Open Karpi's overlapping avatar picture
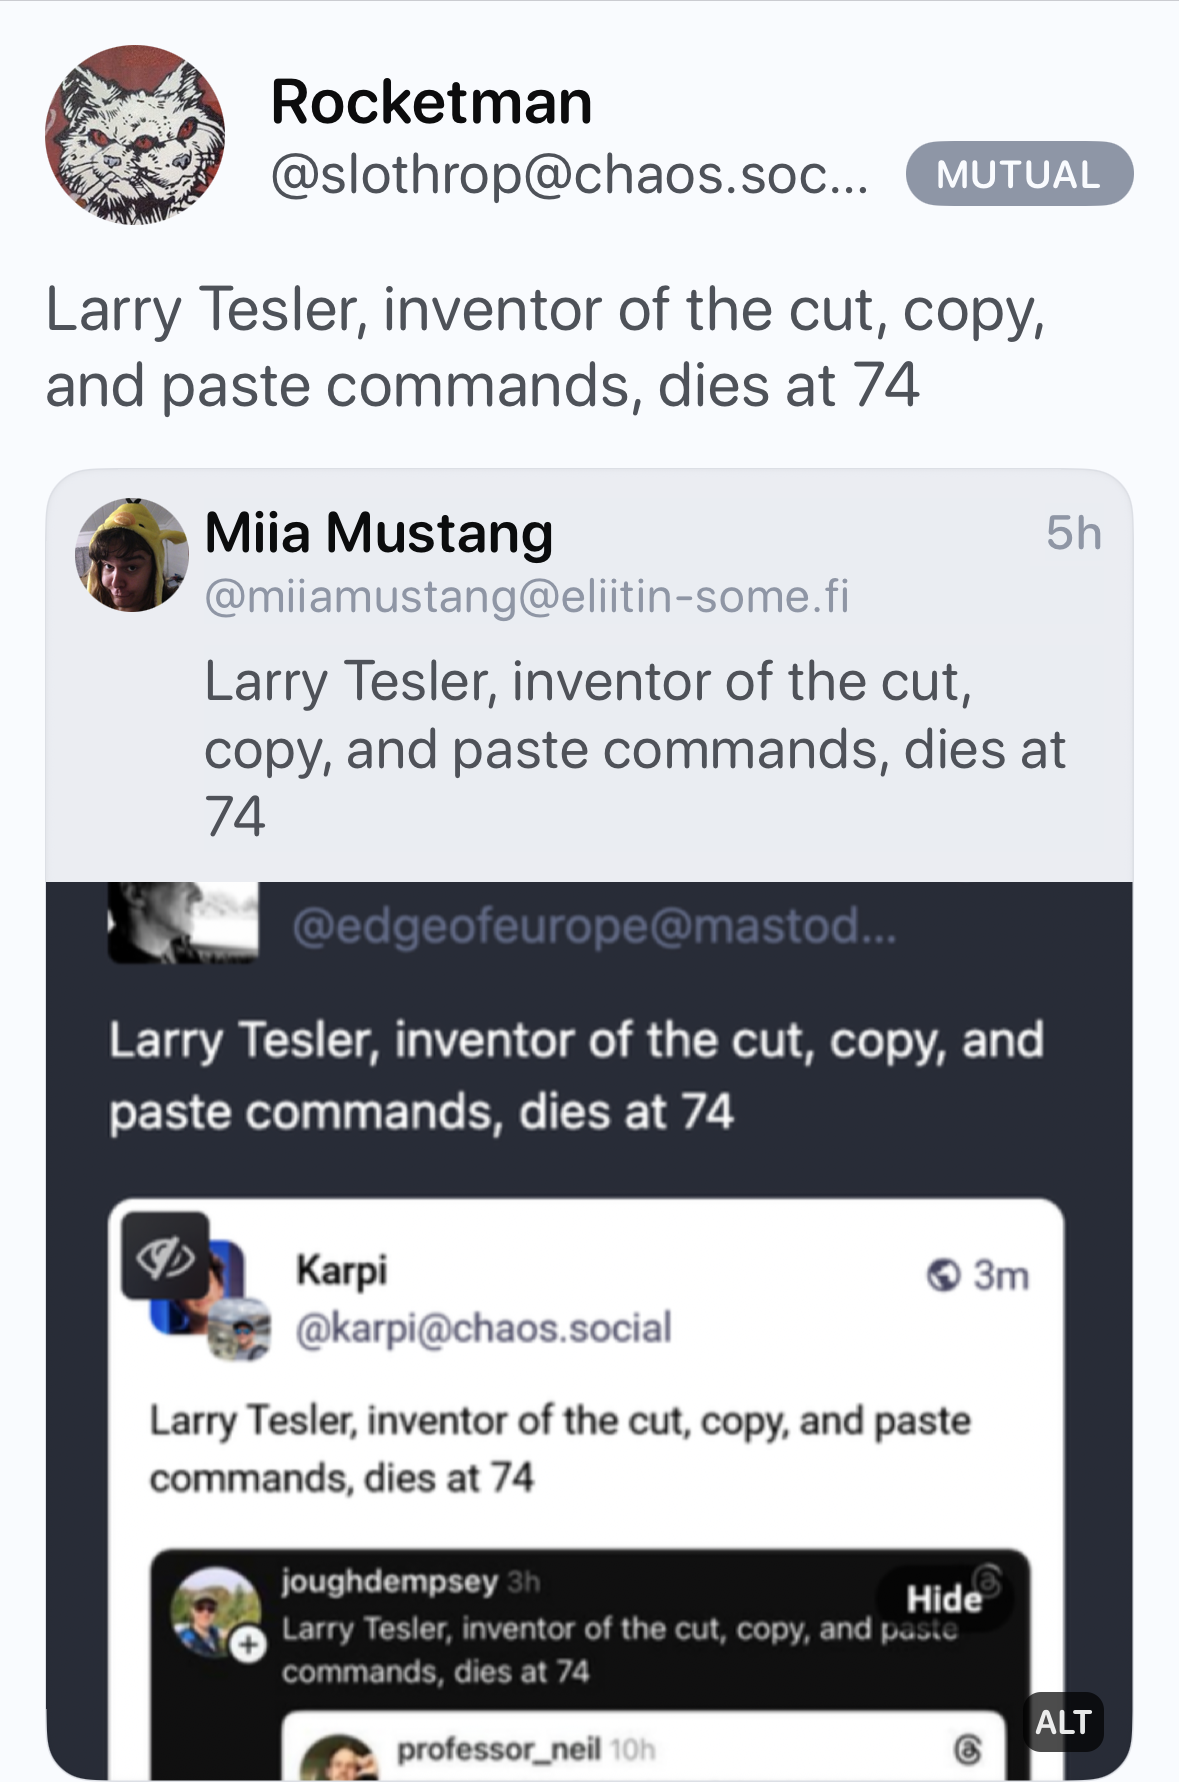1179x1782 pixels. (x=240, y=1328)
